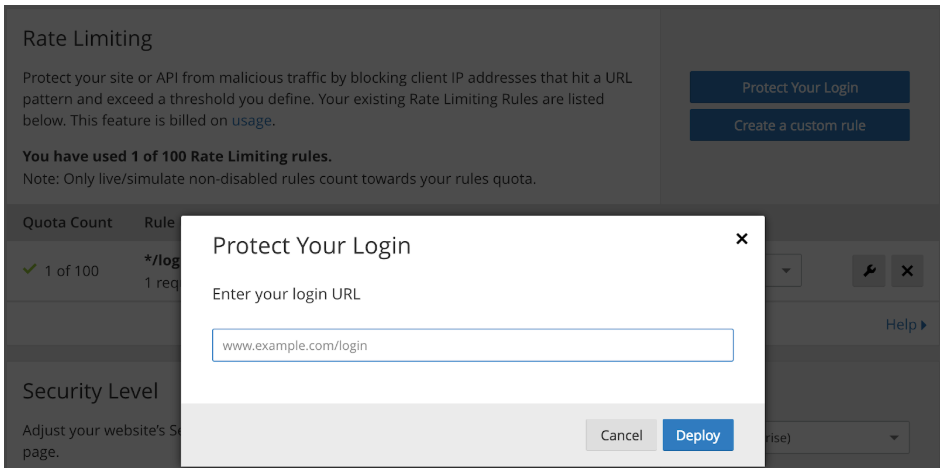Click the background Protect Your Login button
Viewport: 946px width, 474px height.
[x=799, y=88]
